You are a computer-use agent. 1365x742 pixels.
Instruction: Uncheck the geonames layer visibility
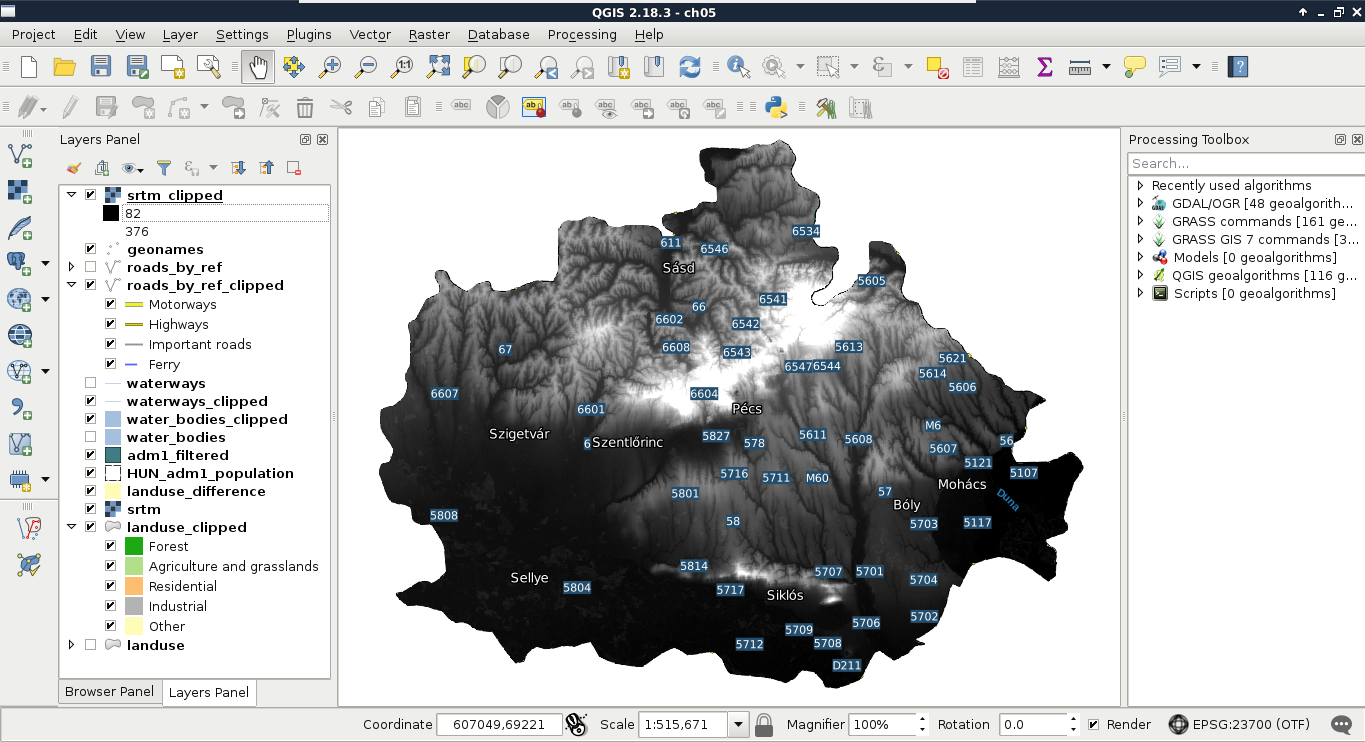[91, 249]
